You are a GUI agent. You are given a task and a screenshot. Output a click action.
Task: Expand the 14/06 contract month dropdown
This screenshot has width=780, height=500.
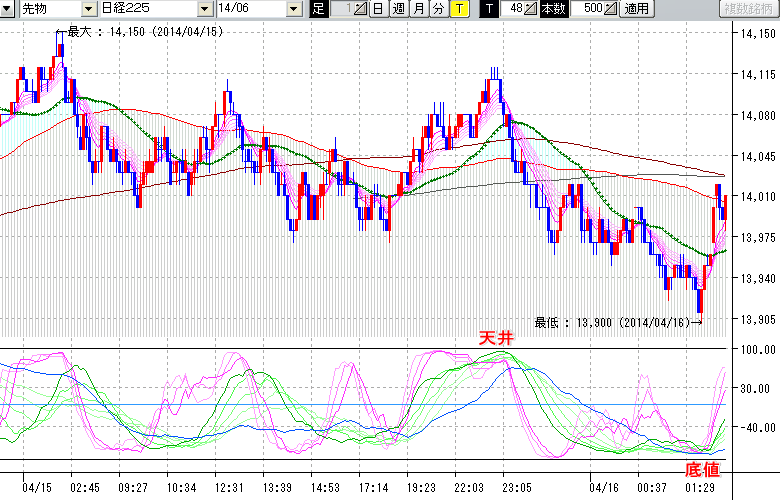(293, 9)
